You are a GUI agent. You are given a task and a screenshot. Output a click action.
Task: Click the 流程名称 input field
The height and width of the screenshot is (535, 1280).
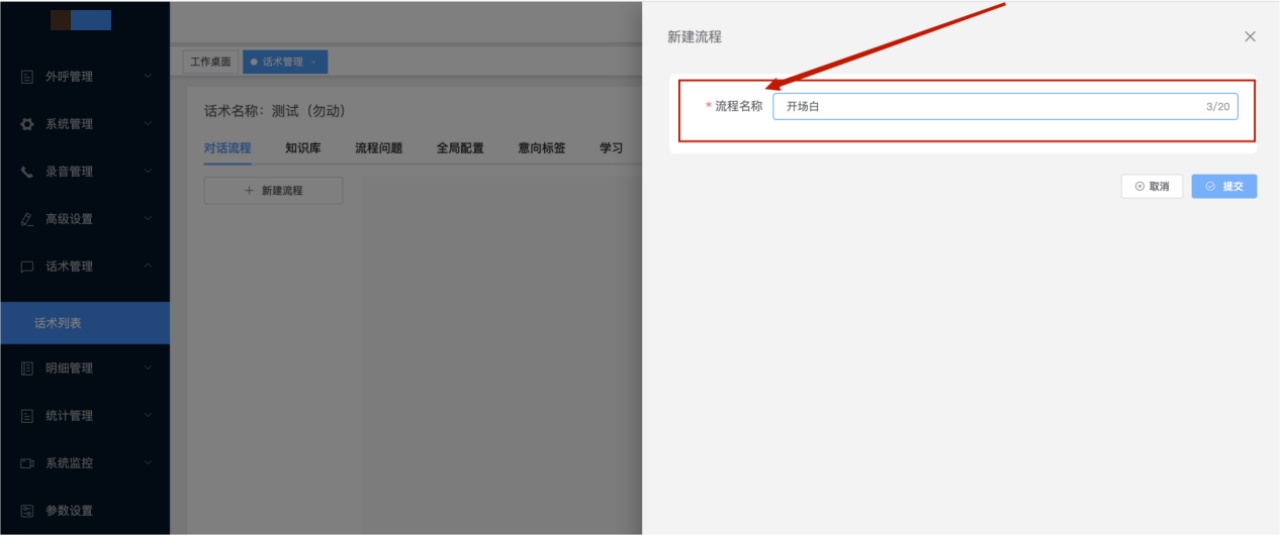(x=1005, y=106)
